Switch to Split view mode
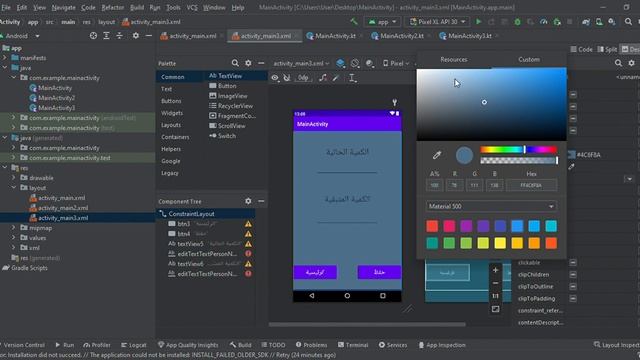This screenshot has height=360, width=640. coord(607,49)
